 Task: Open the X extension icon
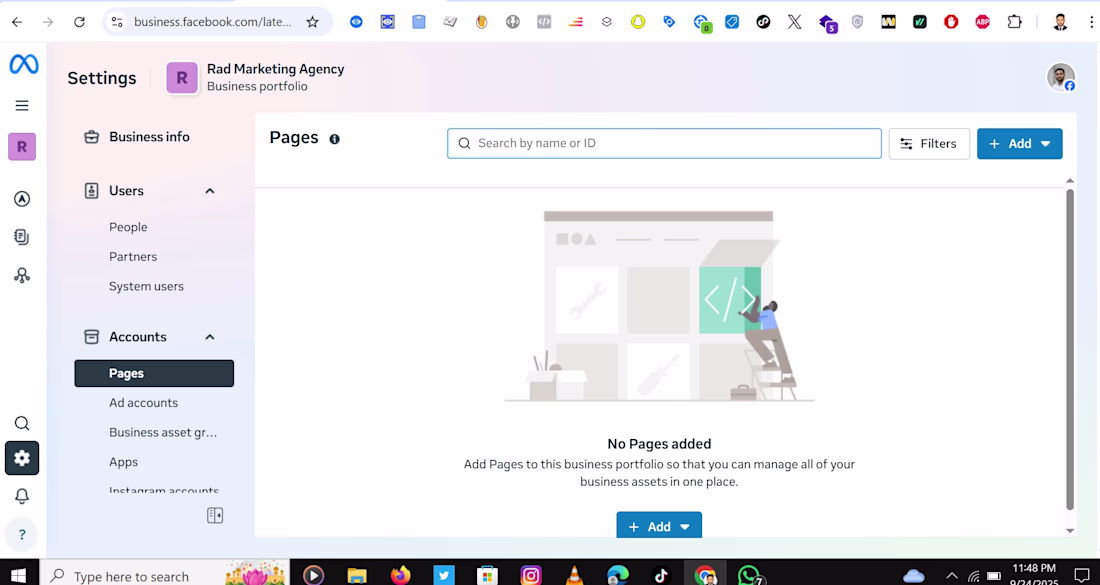click(x=794, y=22)
